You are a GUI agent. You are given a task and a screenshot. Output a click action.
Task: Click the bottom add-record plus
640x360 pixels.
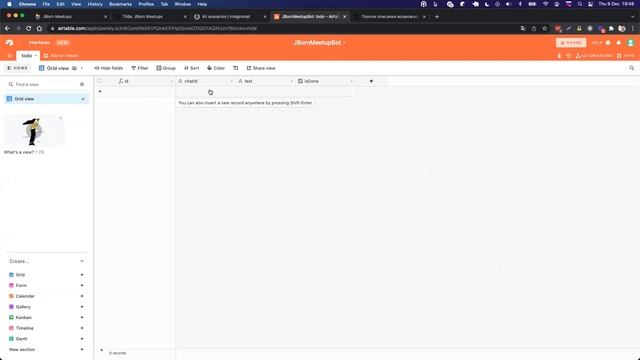point(102,350)
